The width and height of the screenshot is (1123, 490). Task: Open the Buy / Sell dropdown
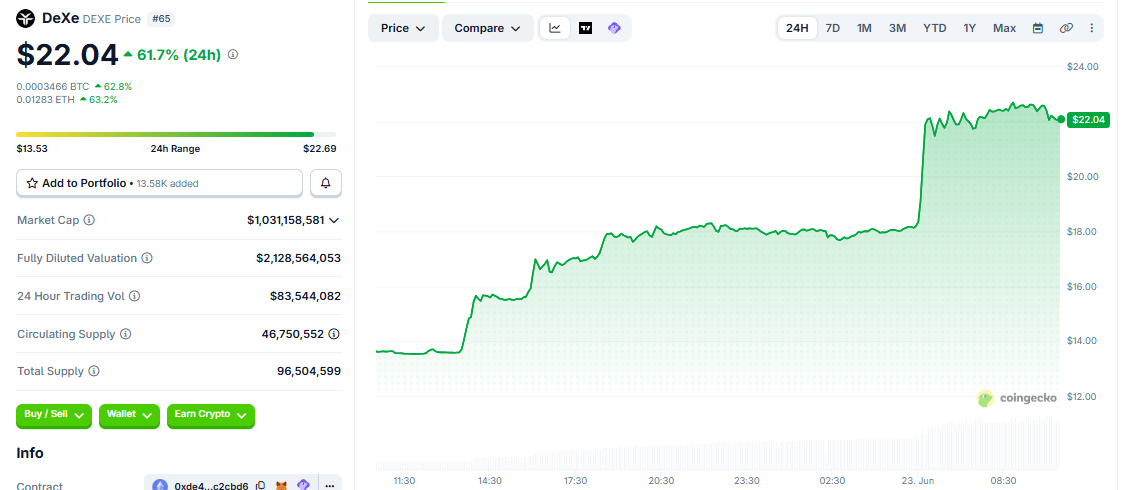click(x=54, y=415)
